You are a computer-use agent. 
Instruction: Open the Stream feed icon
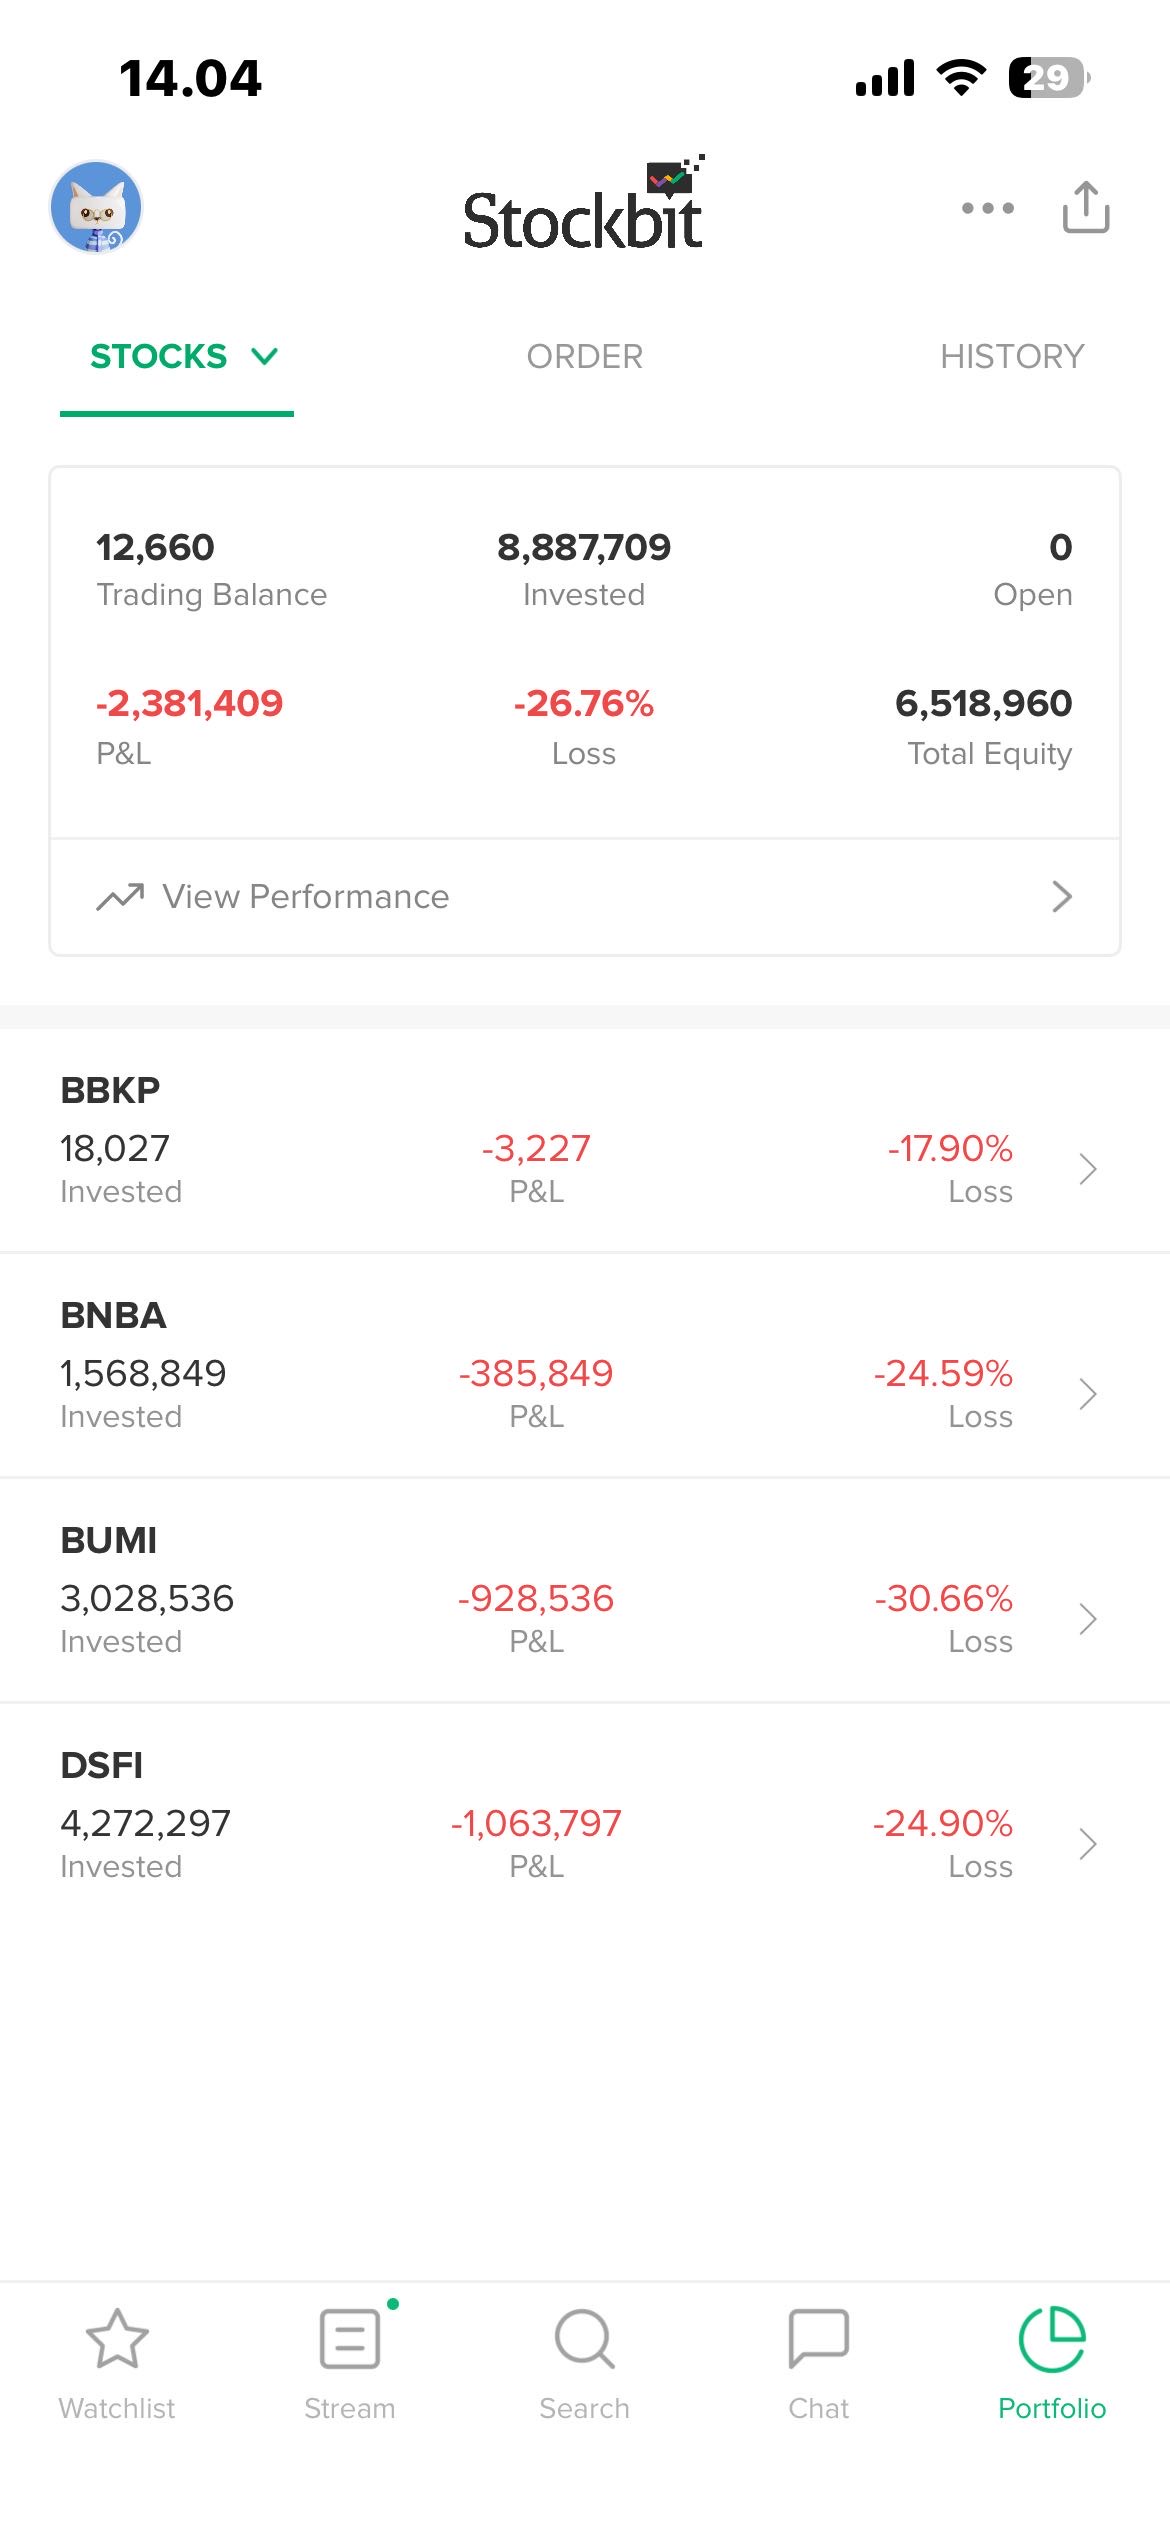point(350,2339)
